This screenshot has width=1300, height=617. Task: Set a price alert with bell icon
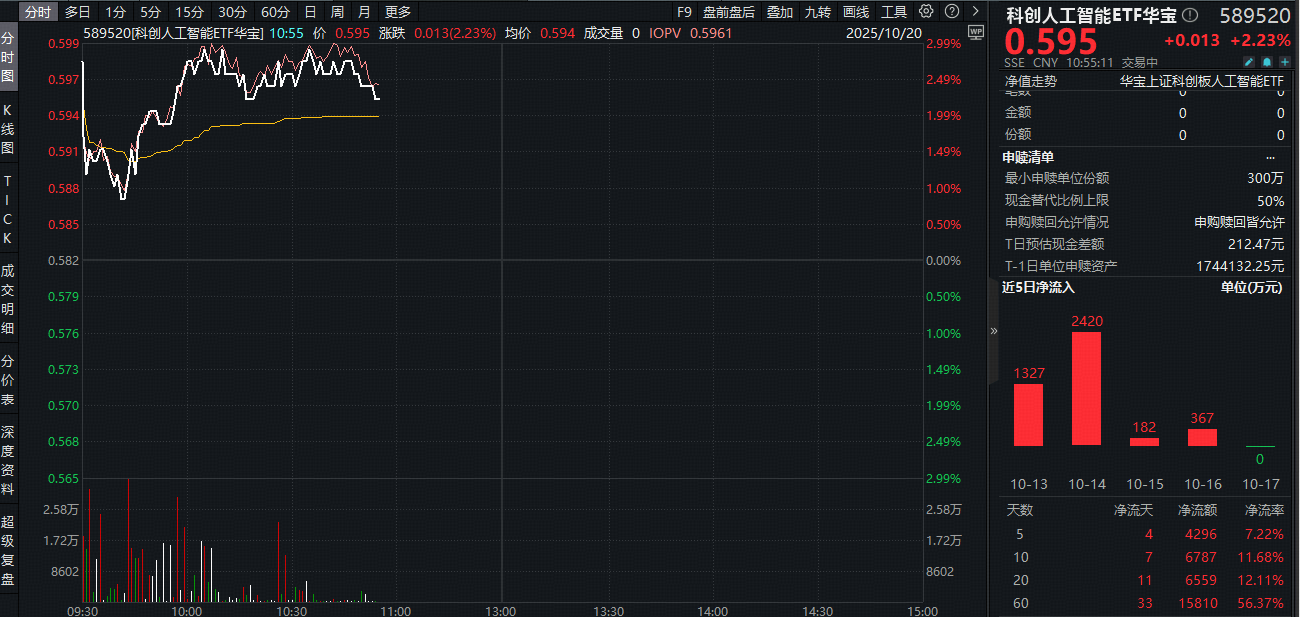[1266, 62]
